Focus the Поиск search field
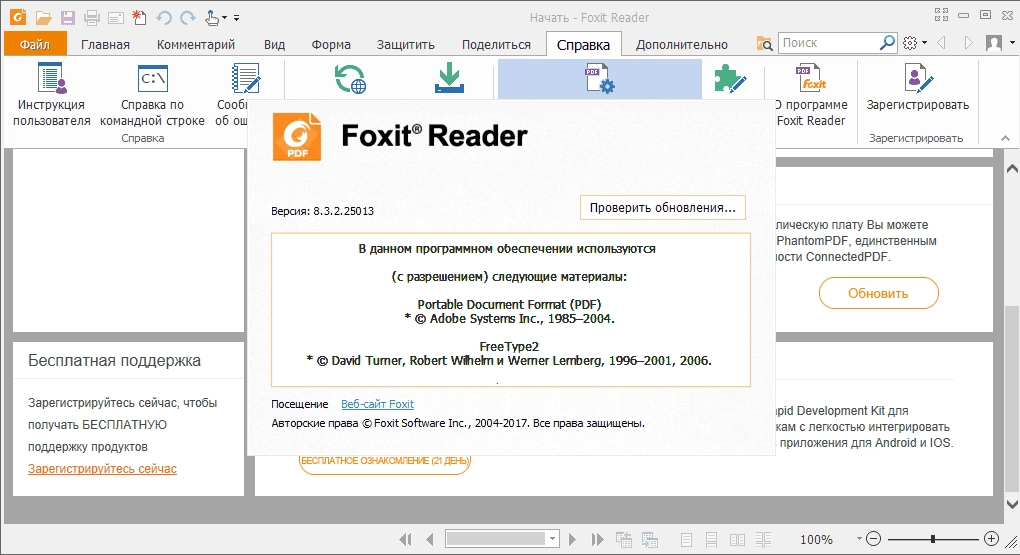The height and width of the screenshot is (555, 1020). (x=827, y=43)
